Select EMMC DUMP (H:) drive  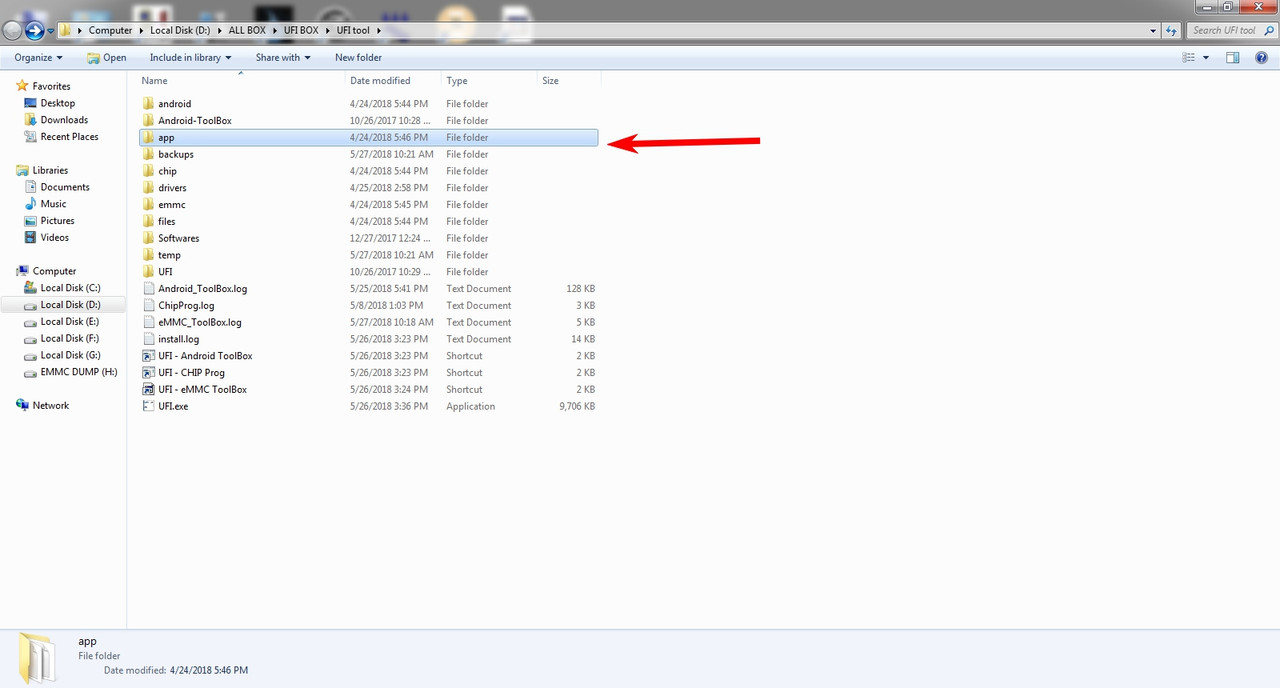[78, 372]
